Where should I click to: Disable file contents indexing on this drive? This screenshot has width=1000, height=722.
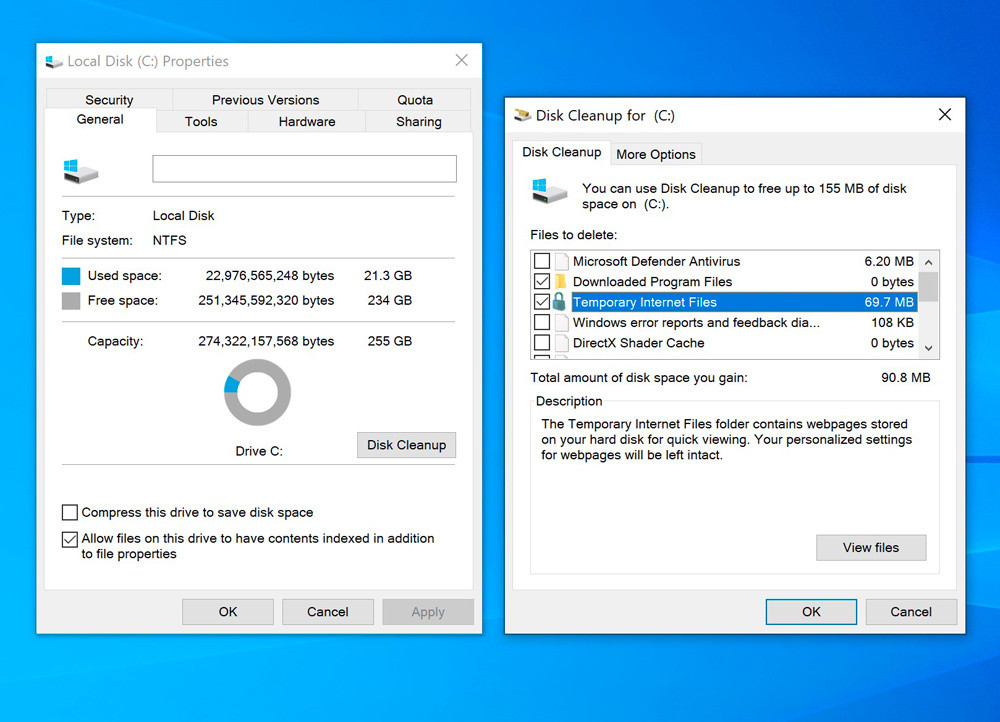pyautogui.click(x=69, y=539)
